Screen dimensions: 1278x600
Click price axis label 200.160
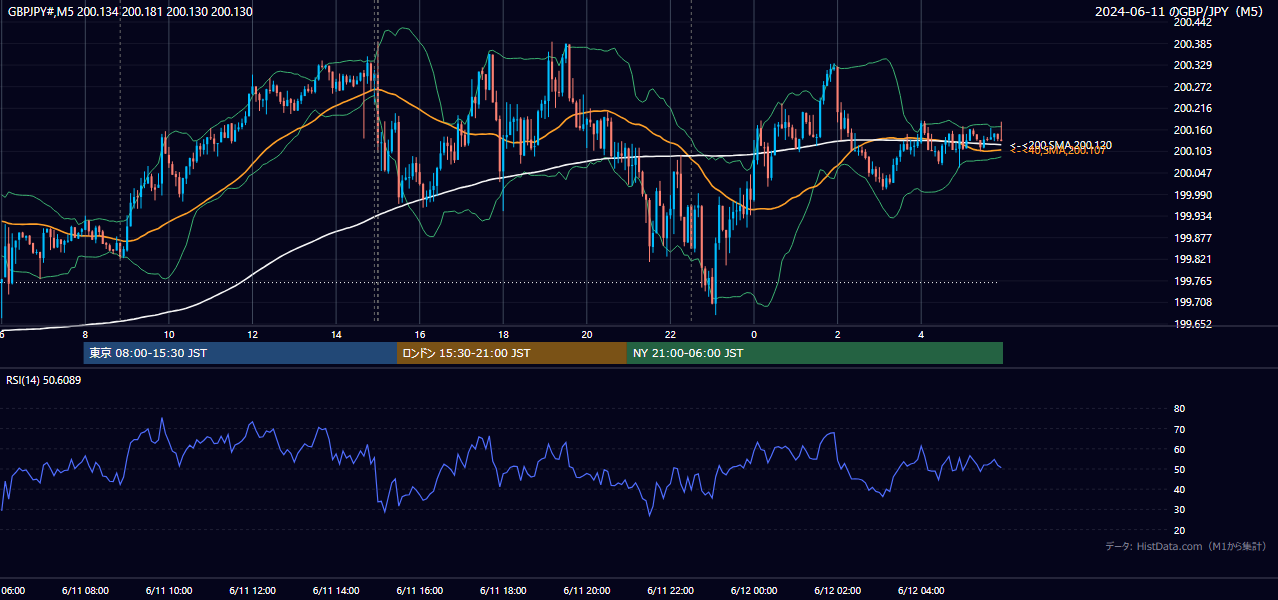pos(1192,130)
